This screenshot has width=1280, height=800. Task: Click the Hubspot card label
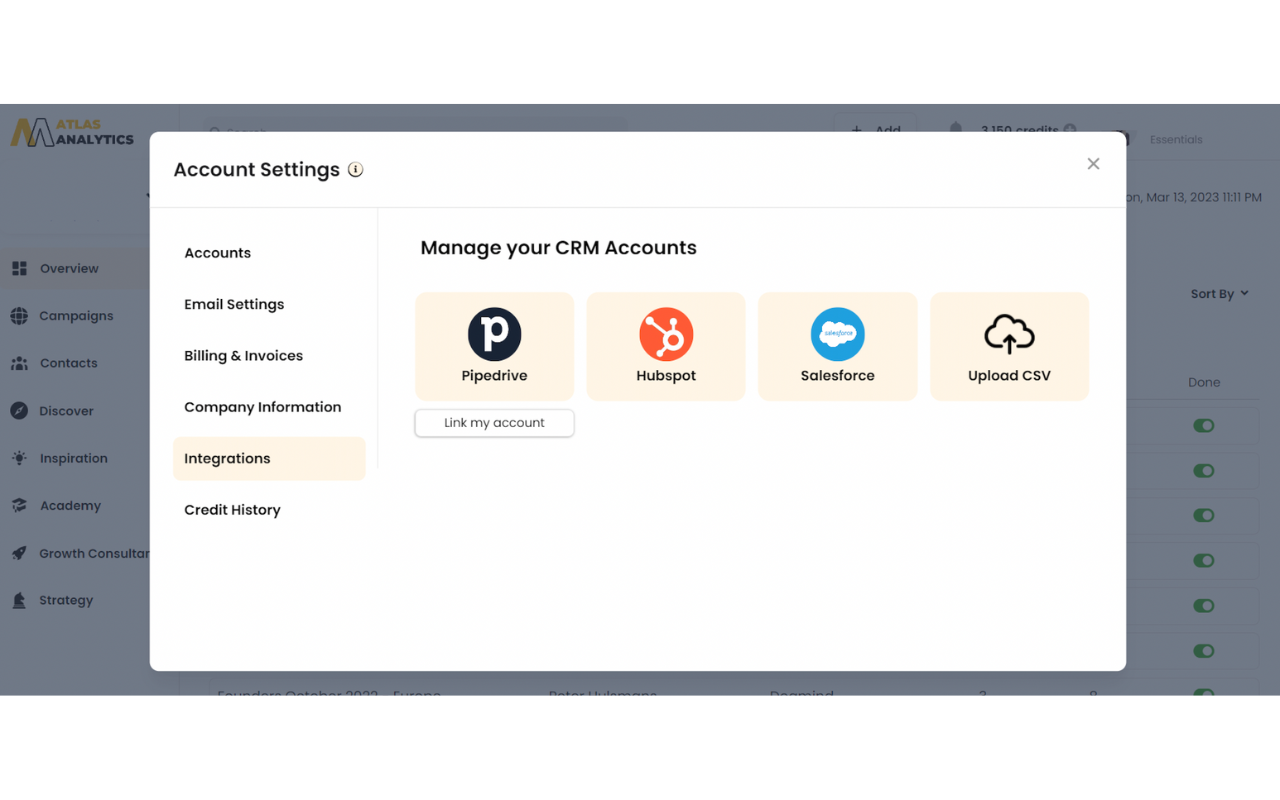click(666, 376)
